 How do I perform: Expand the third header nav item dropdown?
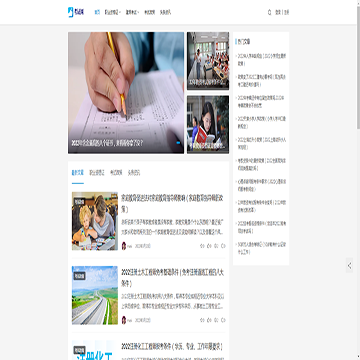coord(132,12)
